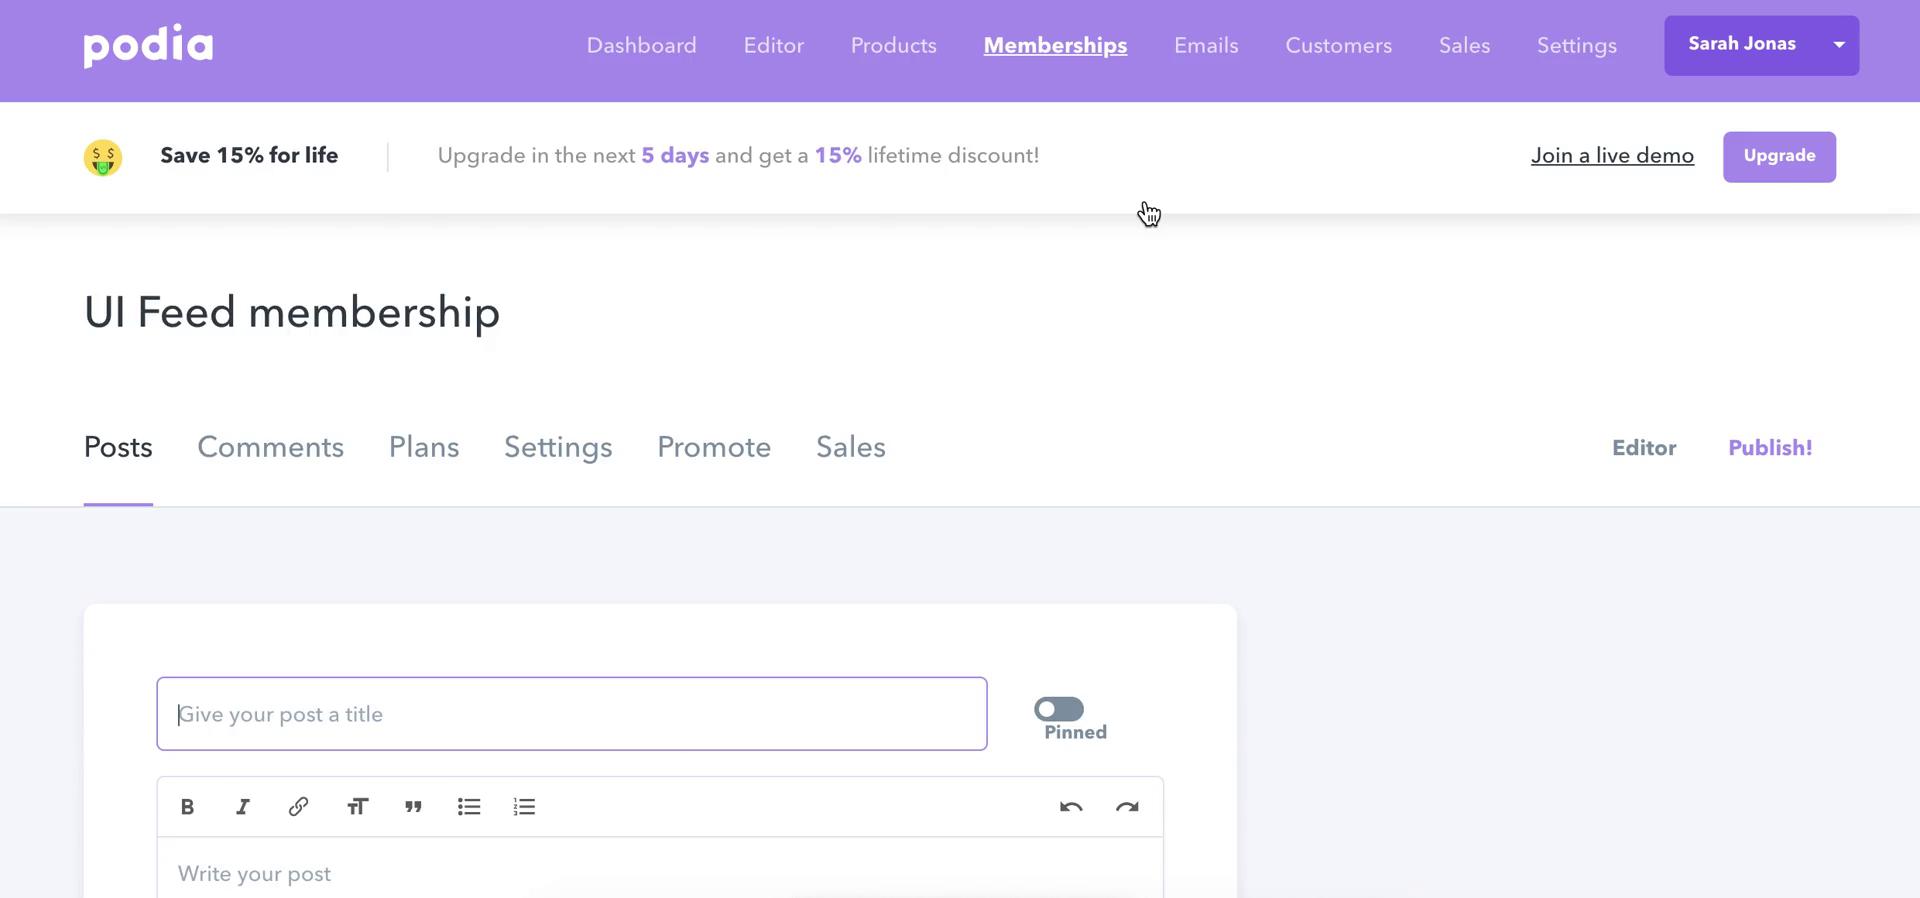Open Emails in the top navigation
The height and width of the screenshot is (898, 1920).
(1206, 45)
